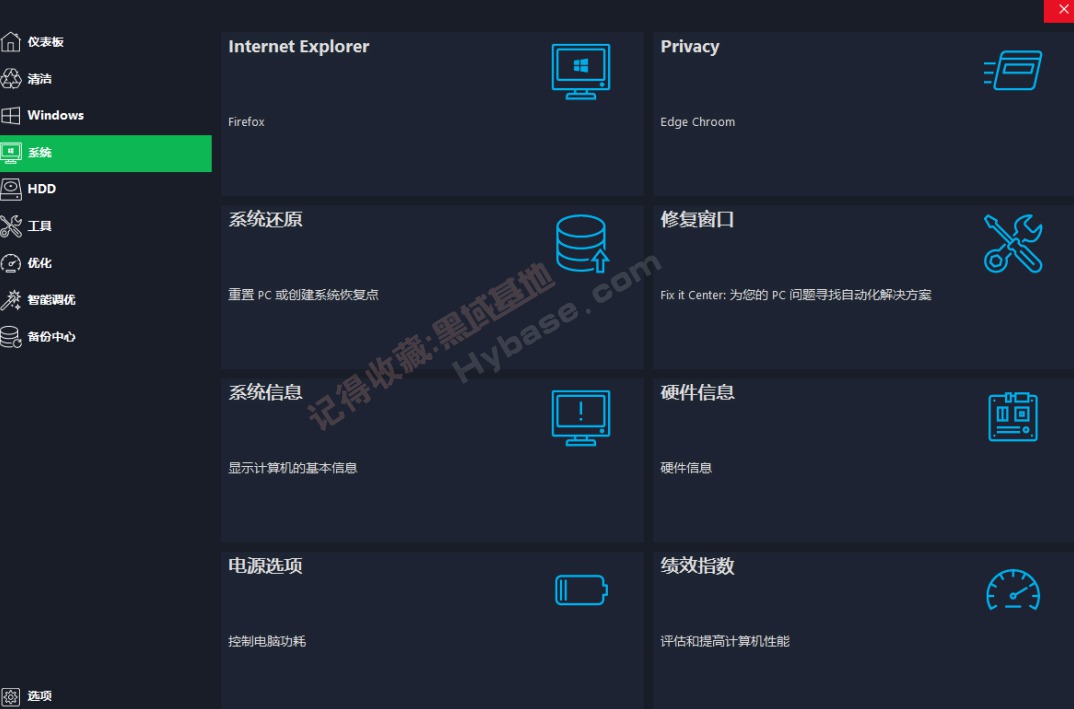This screenshot has width=1074, height=709.
Task: Select the highlighted 系统 menu item
Action: (x=106, y=153)
